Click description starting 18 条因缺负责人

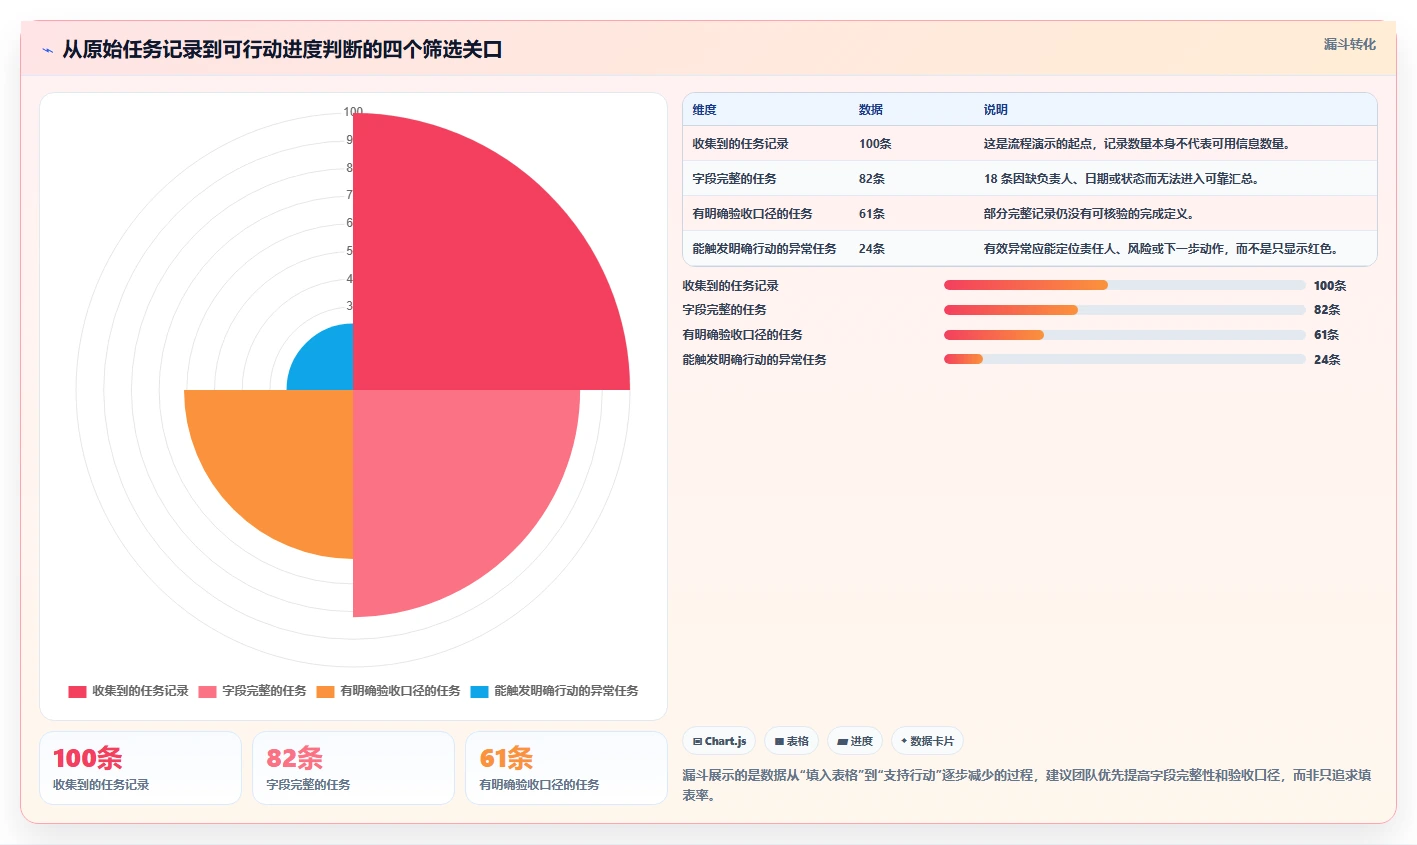[x=1123, y=179]
